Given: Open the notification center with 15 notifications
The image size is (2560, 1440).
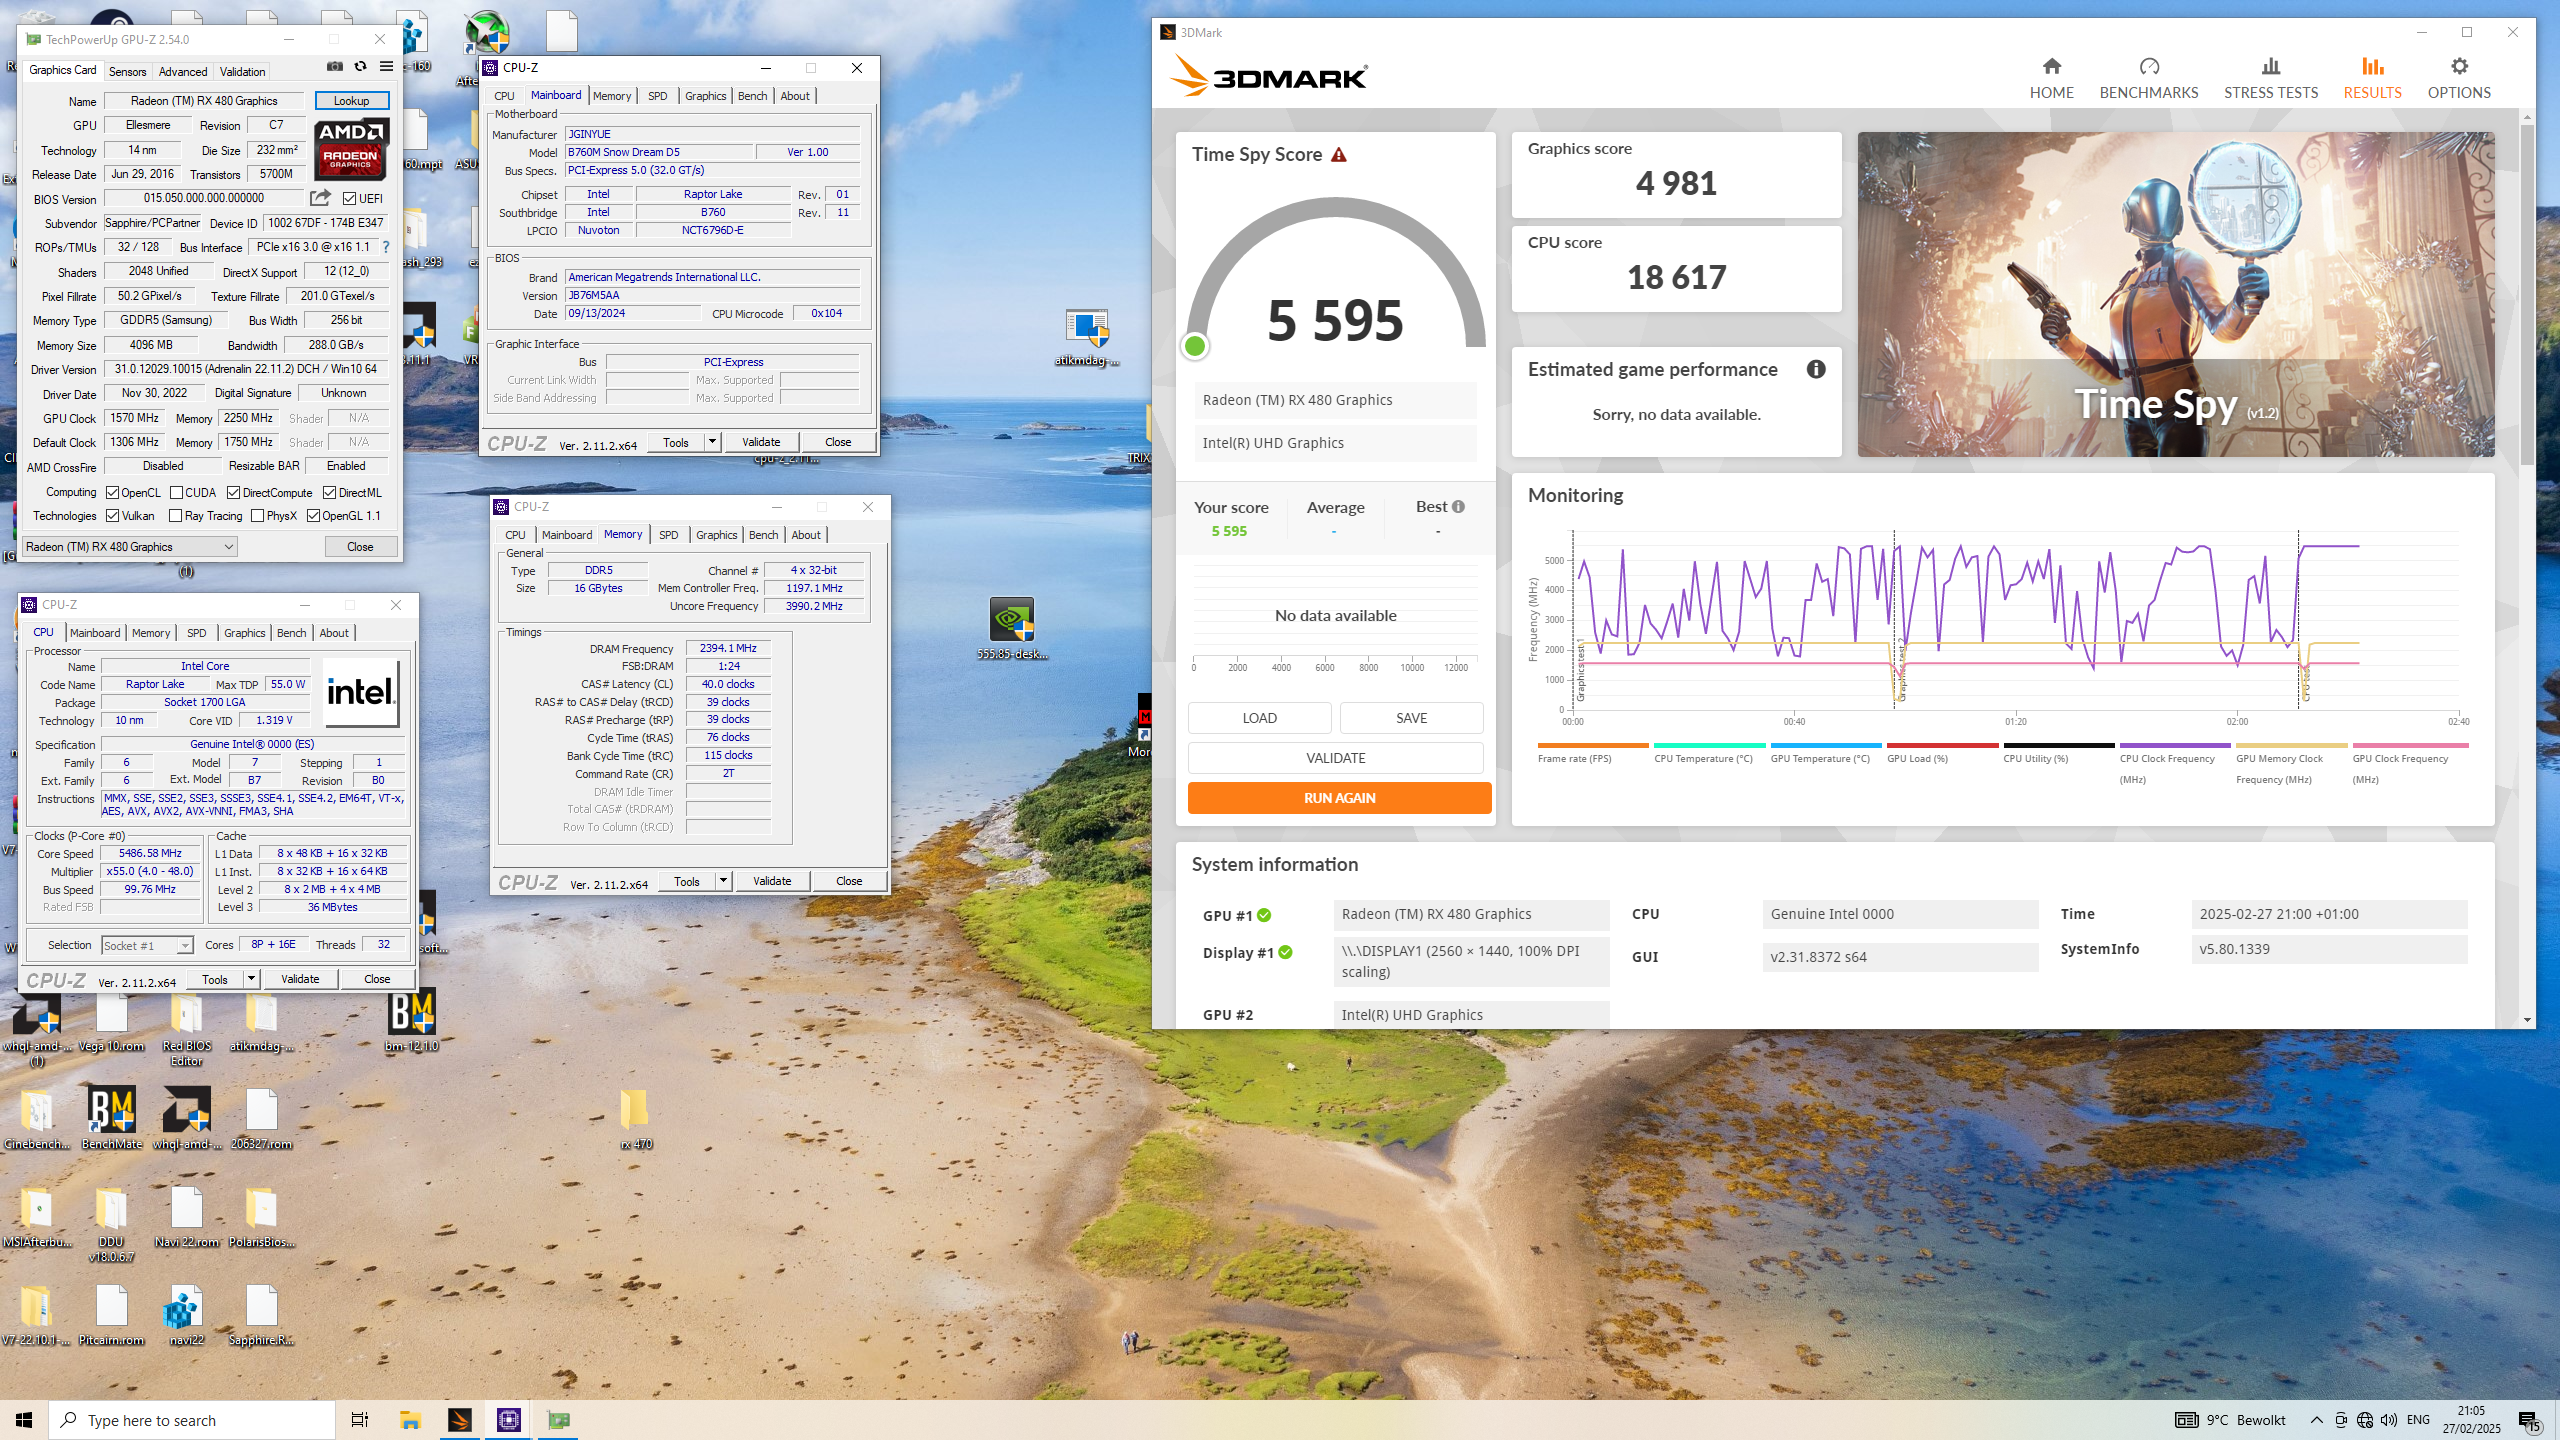Looking at the screenshot, I should [2529, 1420].
